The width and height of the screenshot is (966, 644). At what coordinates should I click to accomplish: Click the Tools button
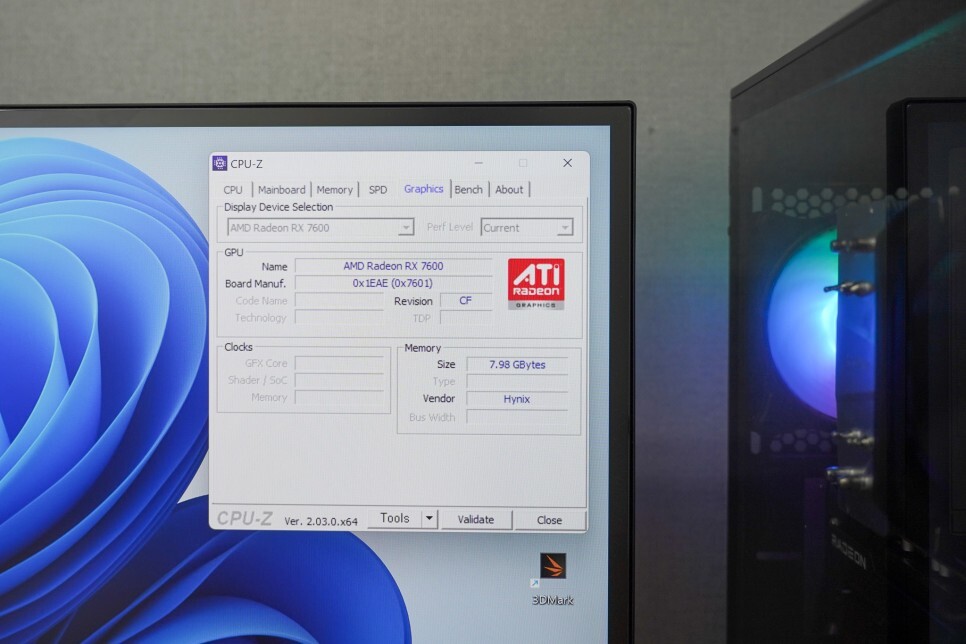coord(395,518)
